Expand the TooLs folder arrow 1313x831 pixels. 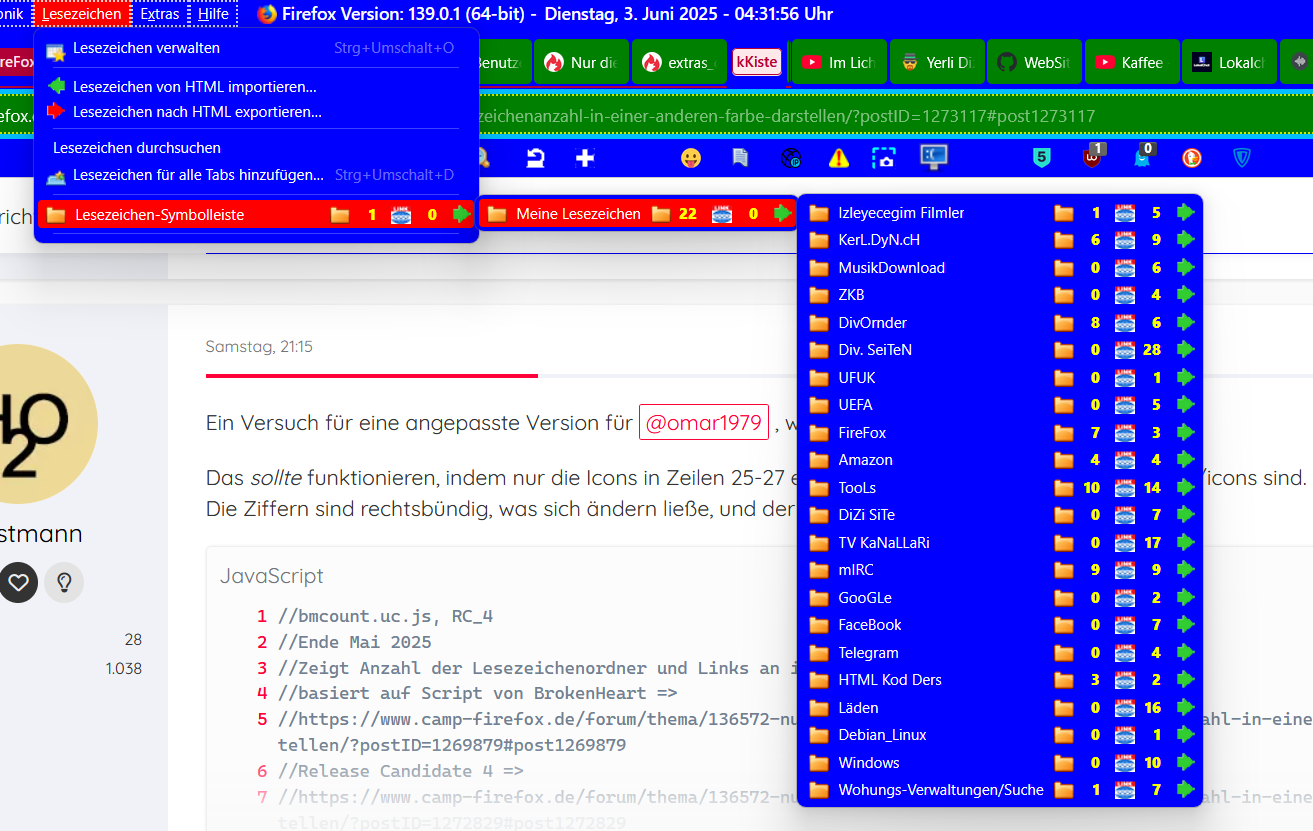click(1186, 488)
